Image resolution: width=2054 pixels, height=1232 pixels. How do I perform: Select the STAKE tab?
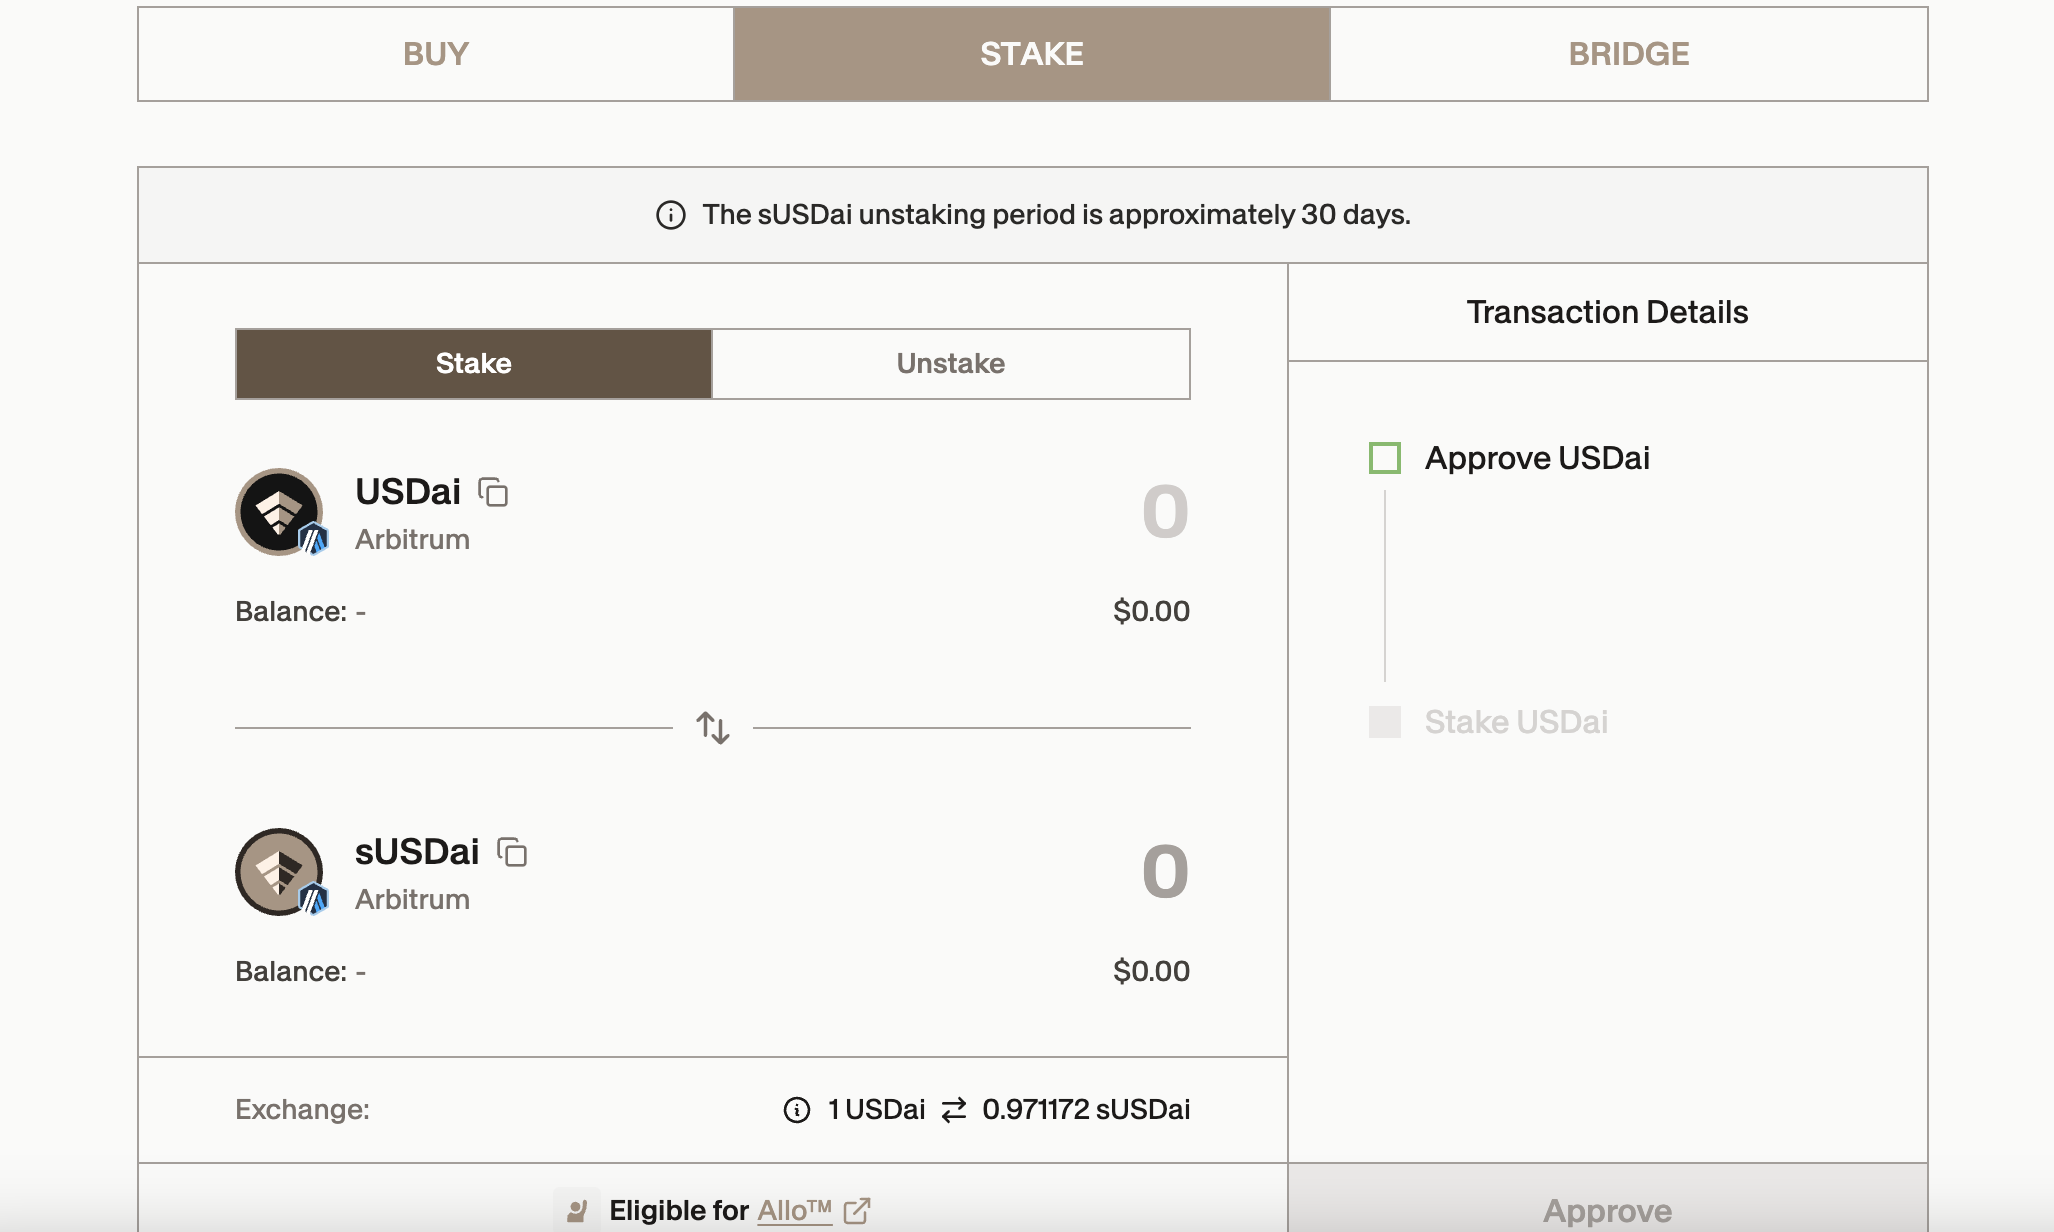click(1031, 54)
